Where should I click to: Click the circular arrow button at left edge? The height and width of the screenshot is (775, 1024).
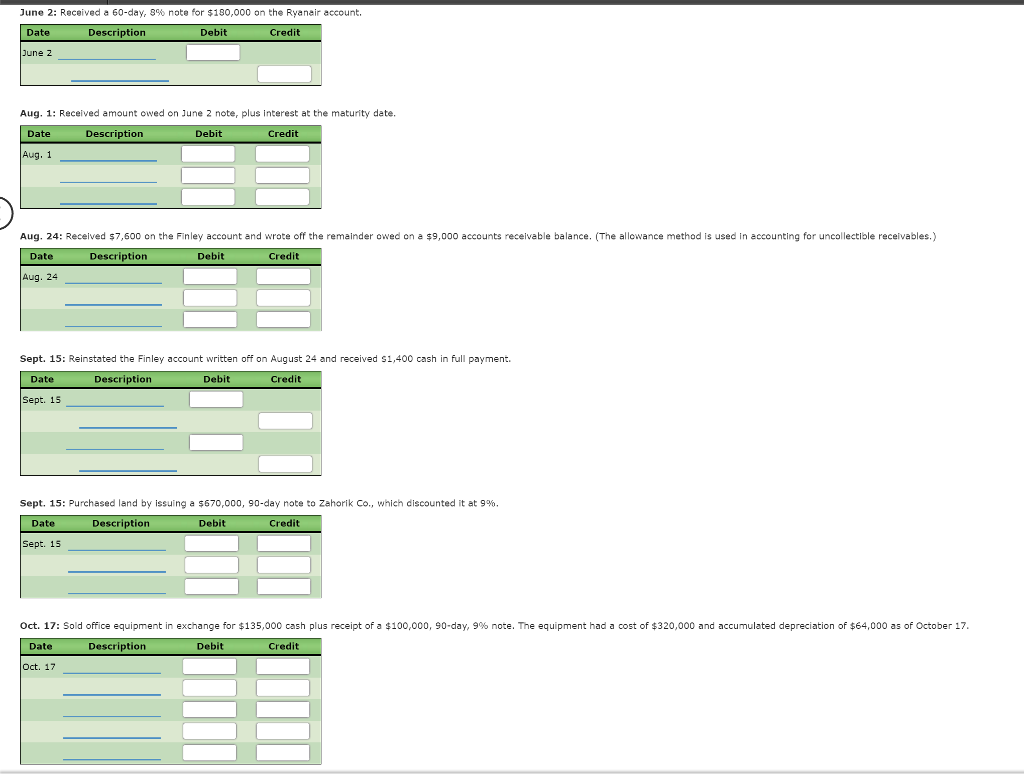pos(3,213)
